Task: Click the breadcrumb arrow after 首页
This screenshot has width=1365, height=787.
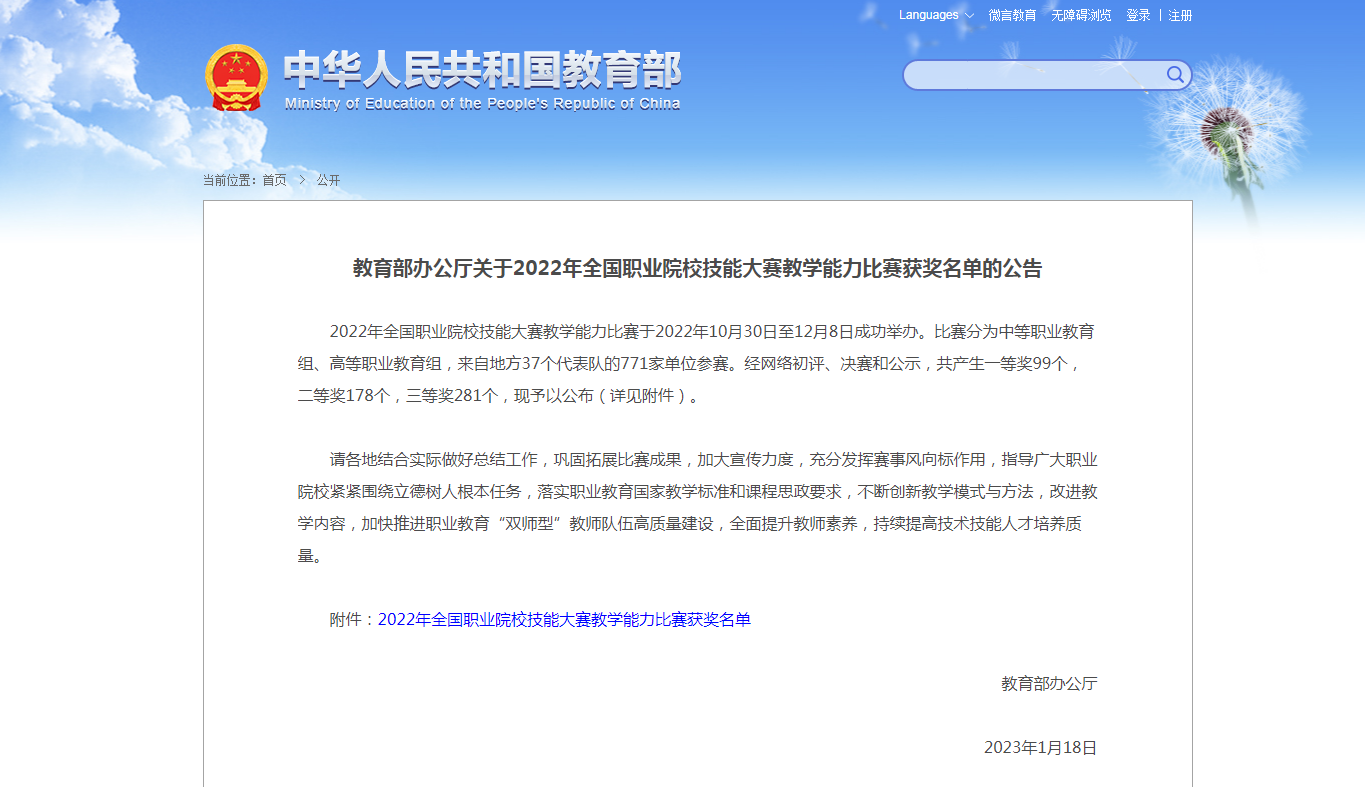Action: pyautogui.click(x=302, y=180)
